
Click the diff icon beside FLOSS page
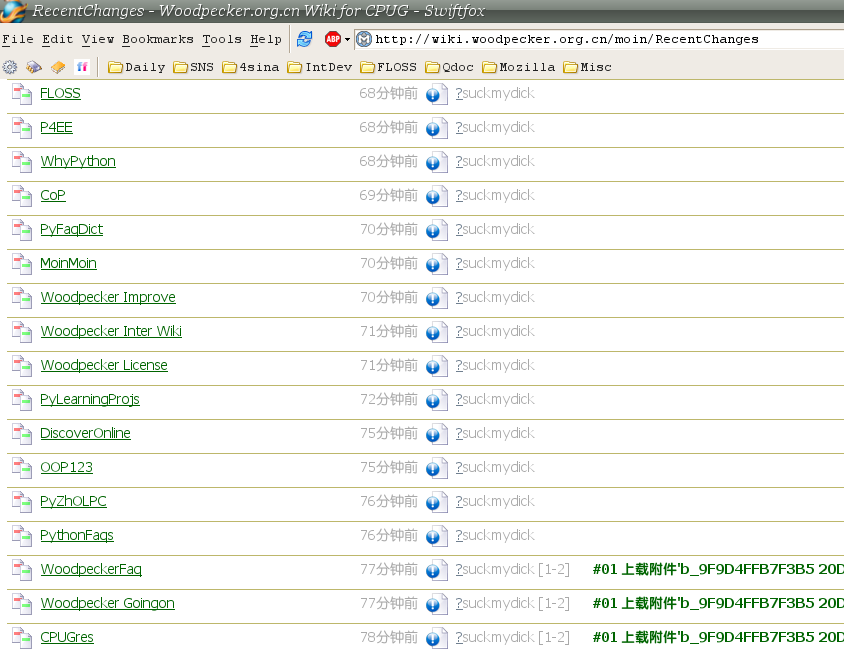tap(22, 94)
